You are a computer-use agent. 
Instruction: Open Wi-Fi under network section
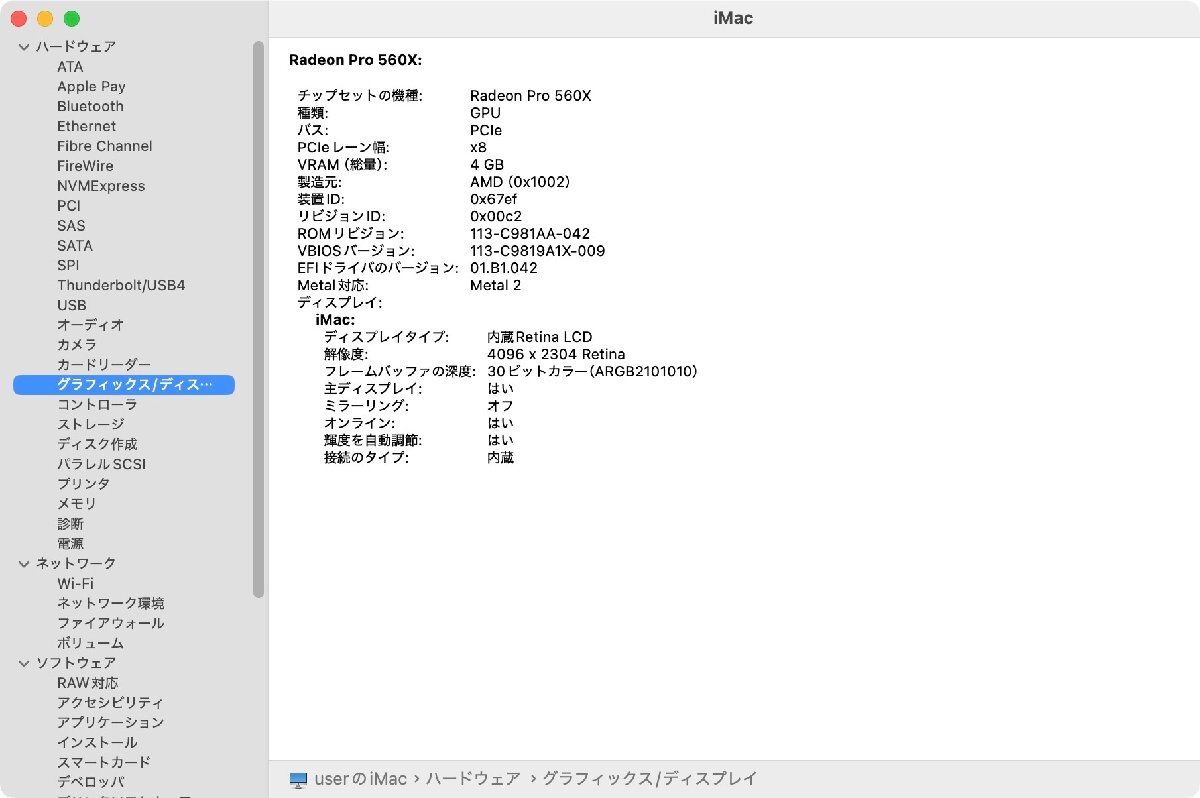(75, 583)
